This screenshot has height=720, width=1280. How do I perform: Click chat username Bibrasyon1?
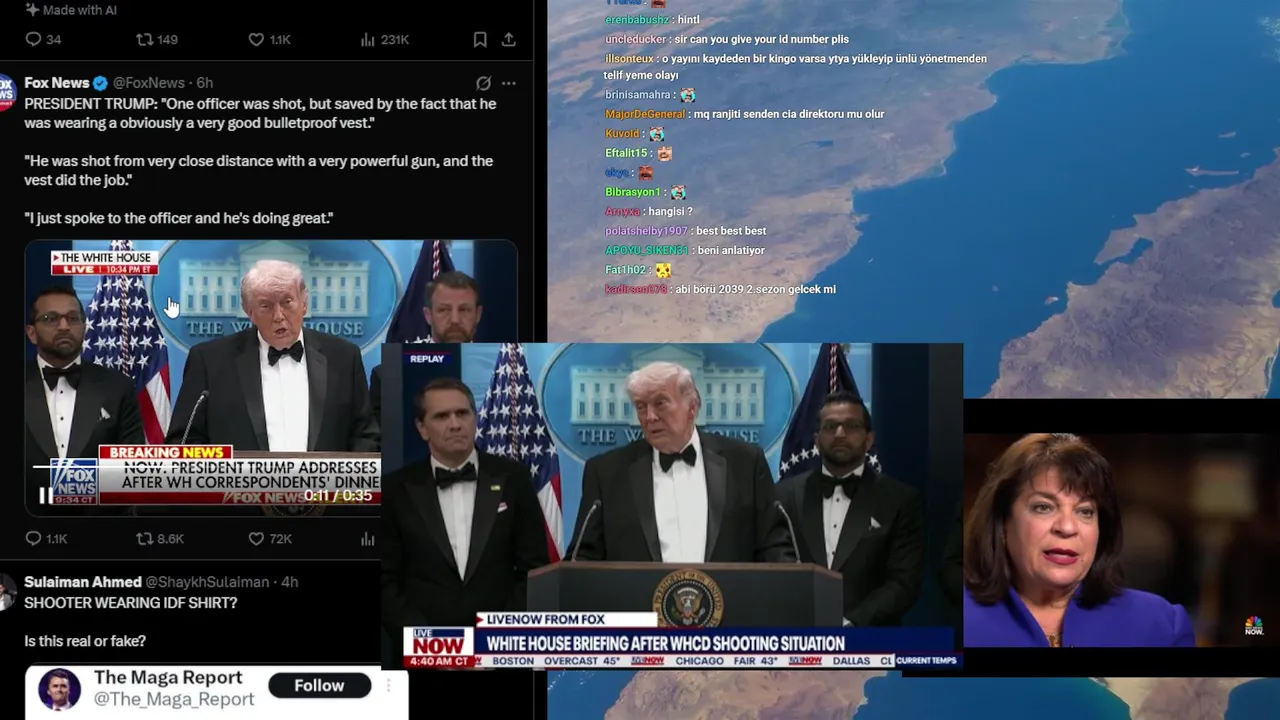[x=633, y=192]
